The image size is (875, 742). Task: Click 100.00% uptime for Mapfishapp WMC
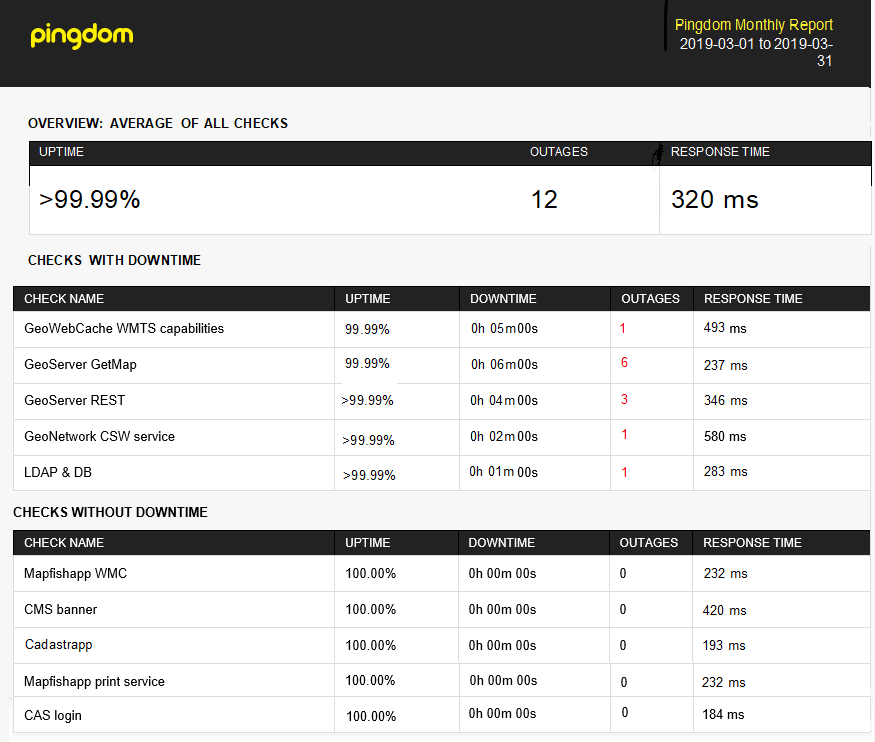[x=371, y=574]
